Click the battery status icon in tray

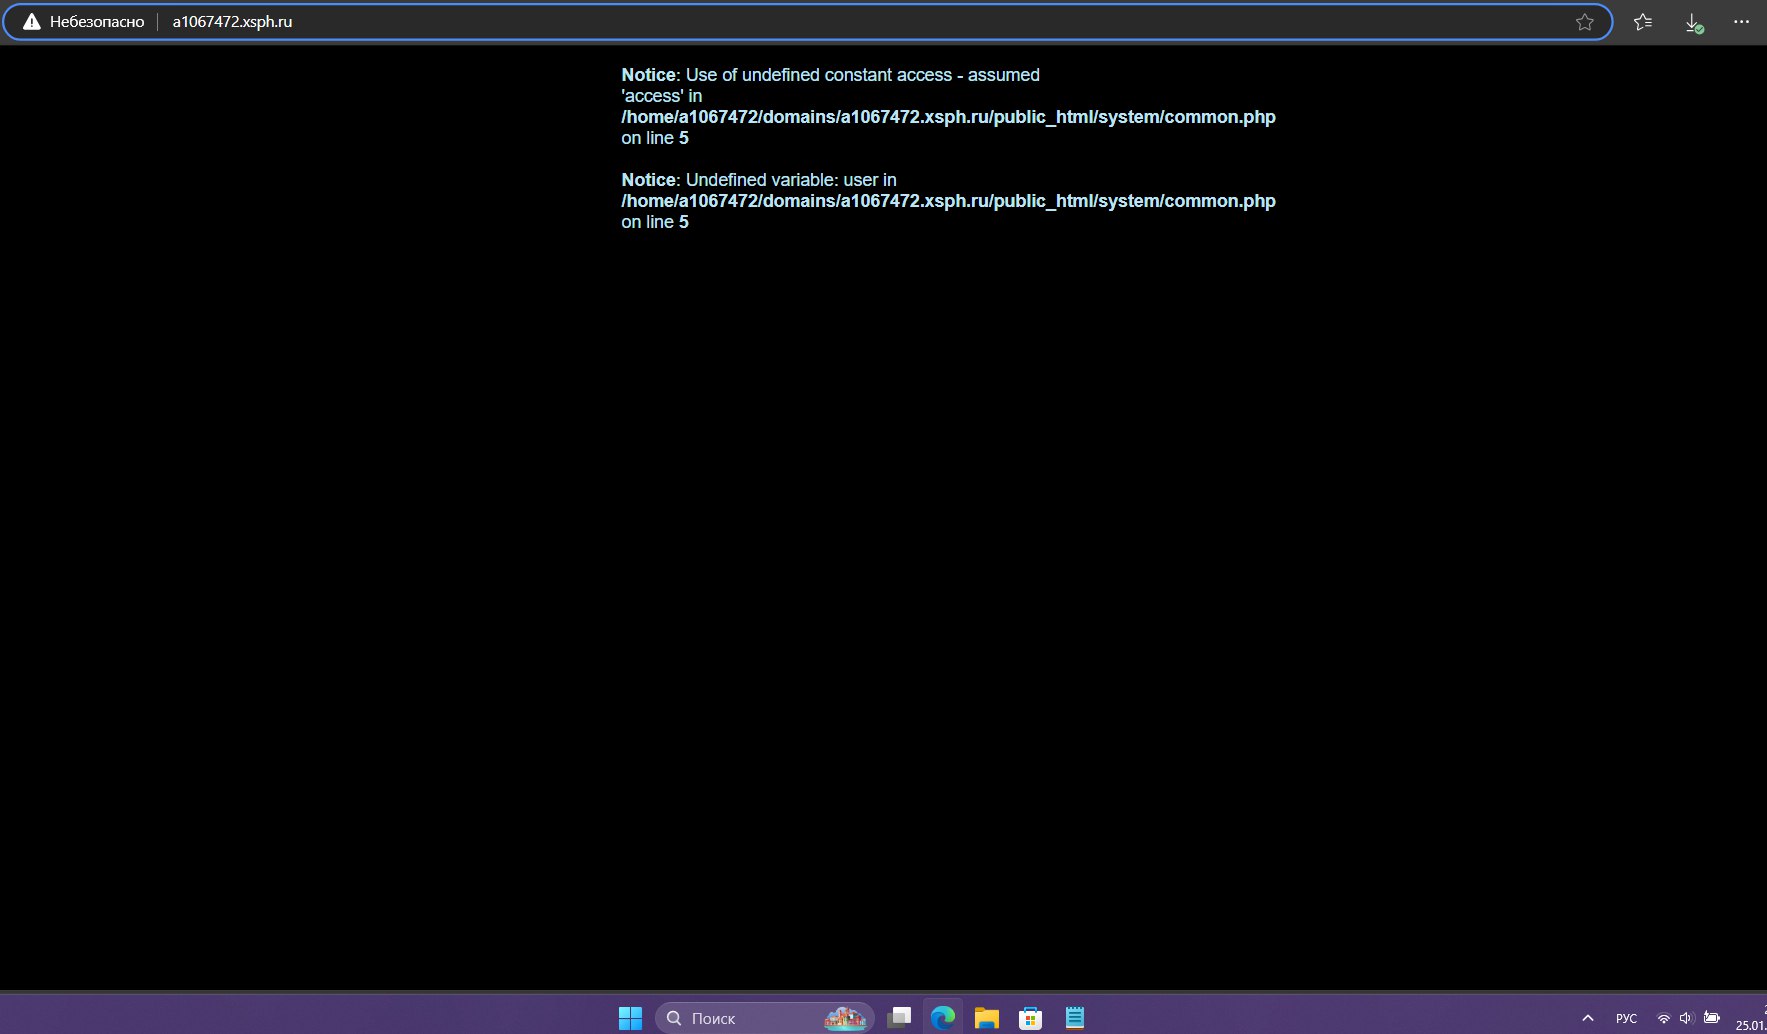pos(1712,1018)
